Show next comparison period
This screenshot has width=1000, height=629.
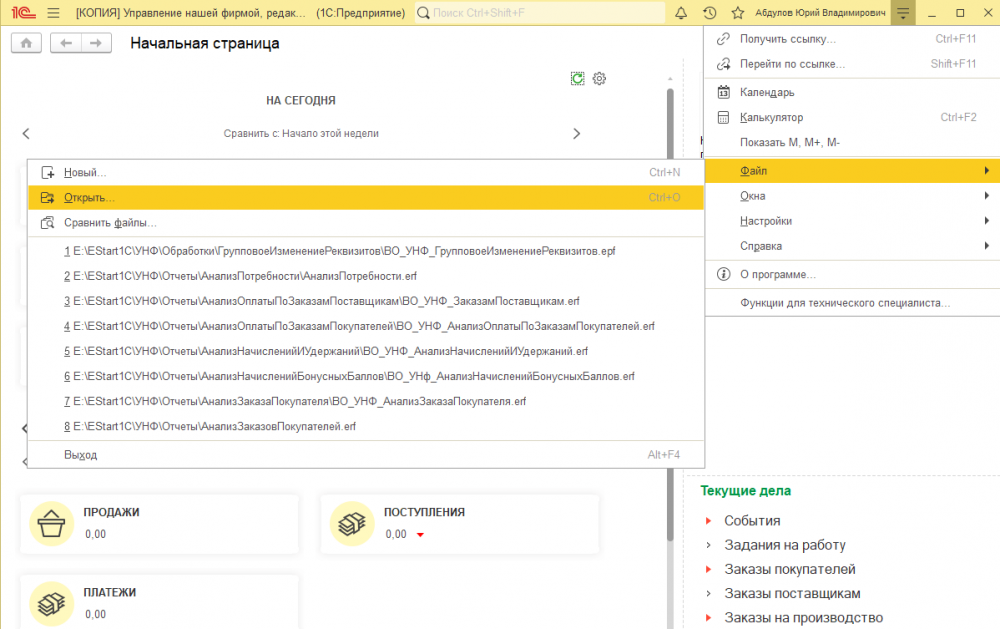click(x=577, y=133)
